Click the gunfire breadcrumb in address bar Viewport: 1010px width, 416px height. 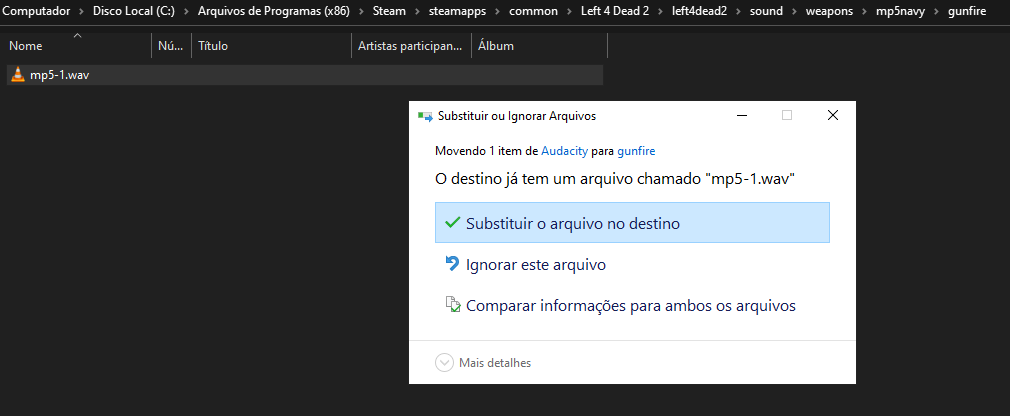pyautogui.click(x=967, y=11)
